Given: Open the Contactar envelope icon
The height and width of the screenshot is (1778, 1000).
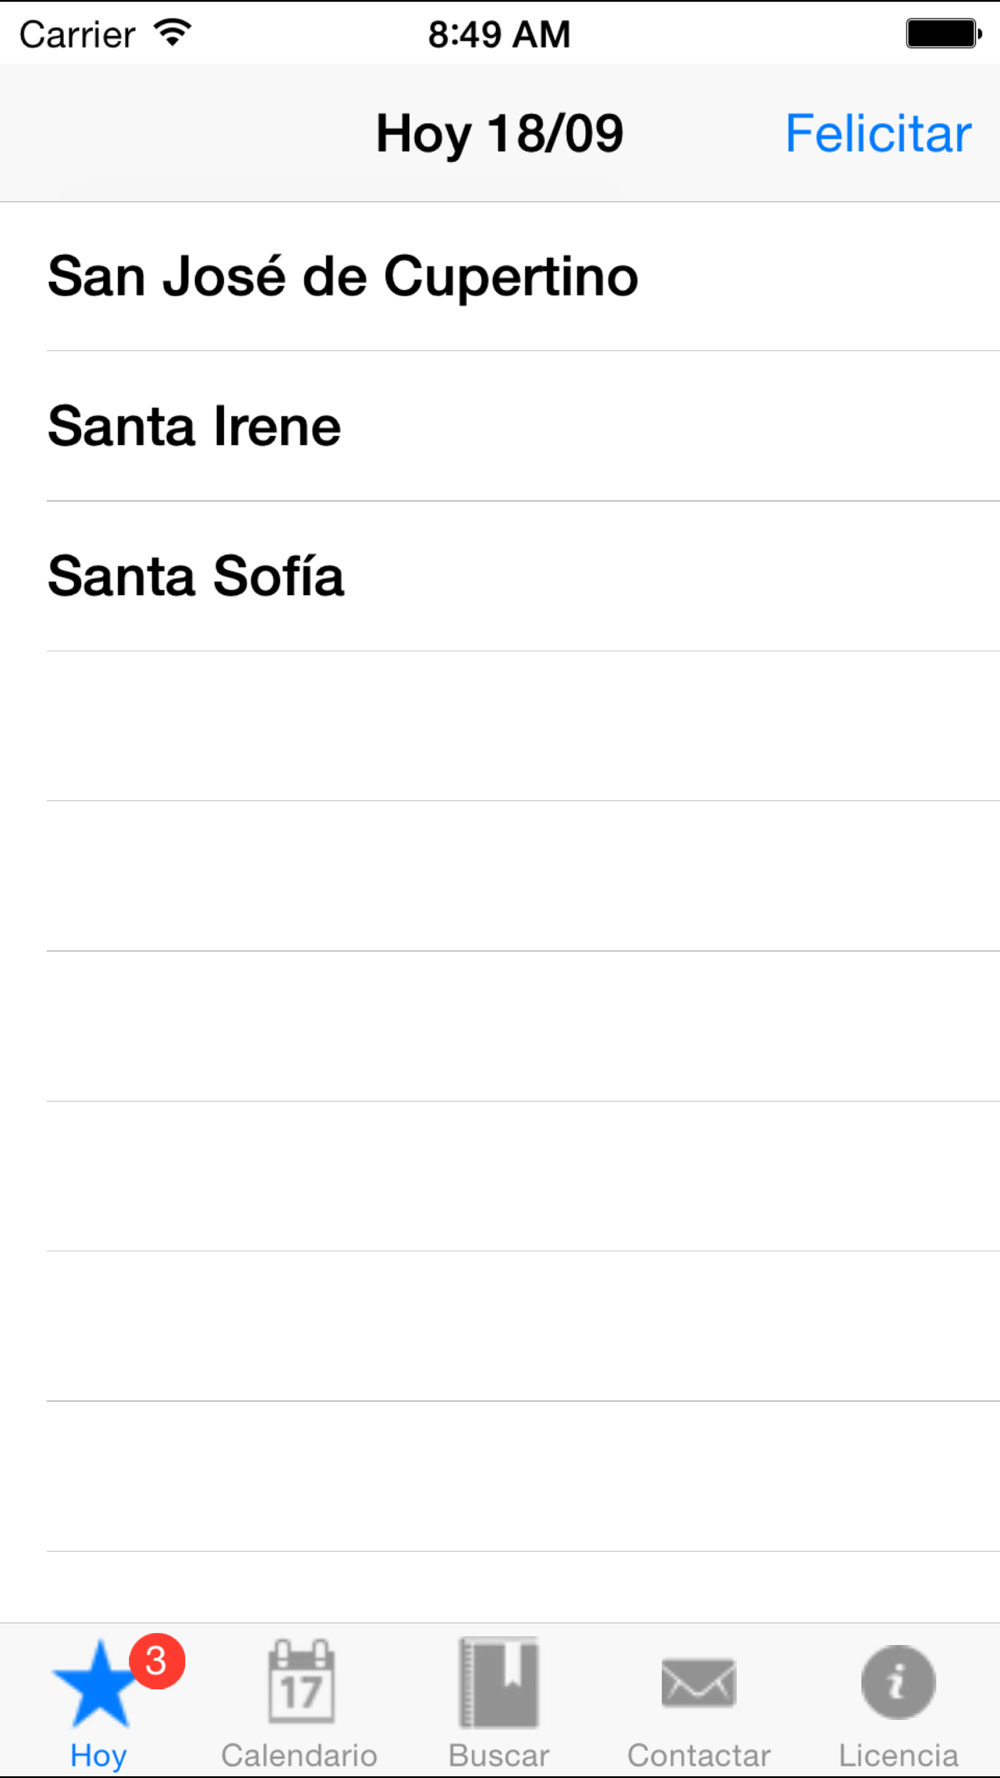Looking at the screenshot, I should pos(698,1682).
